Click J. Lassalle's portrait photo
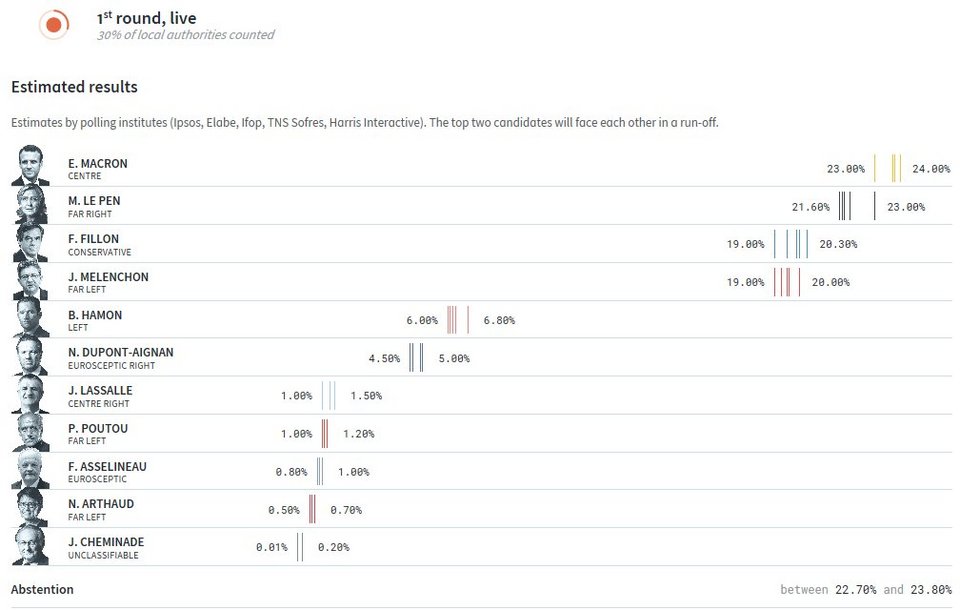Screen dimensions: 960x610 (x=31, y=394)
